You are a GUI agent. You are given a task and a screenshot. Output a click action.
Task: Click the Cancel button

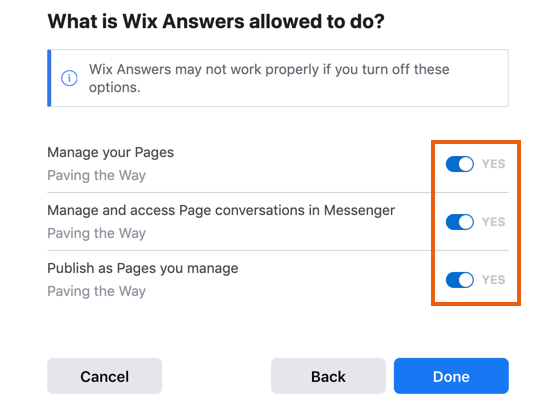(x=105, y=376)
